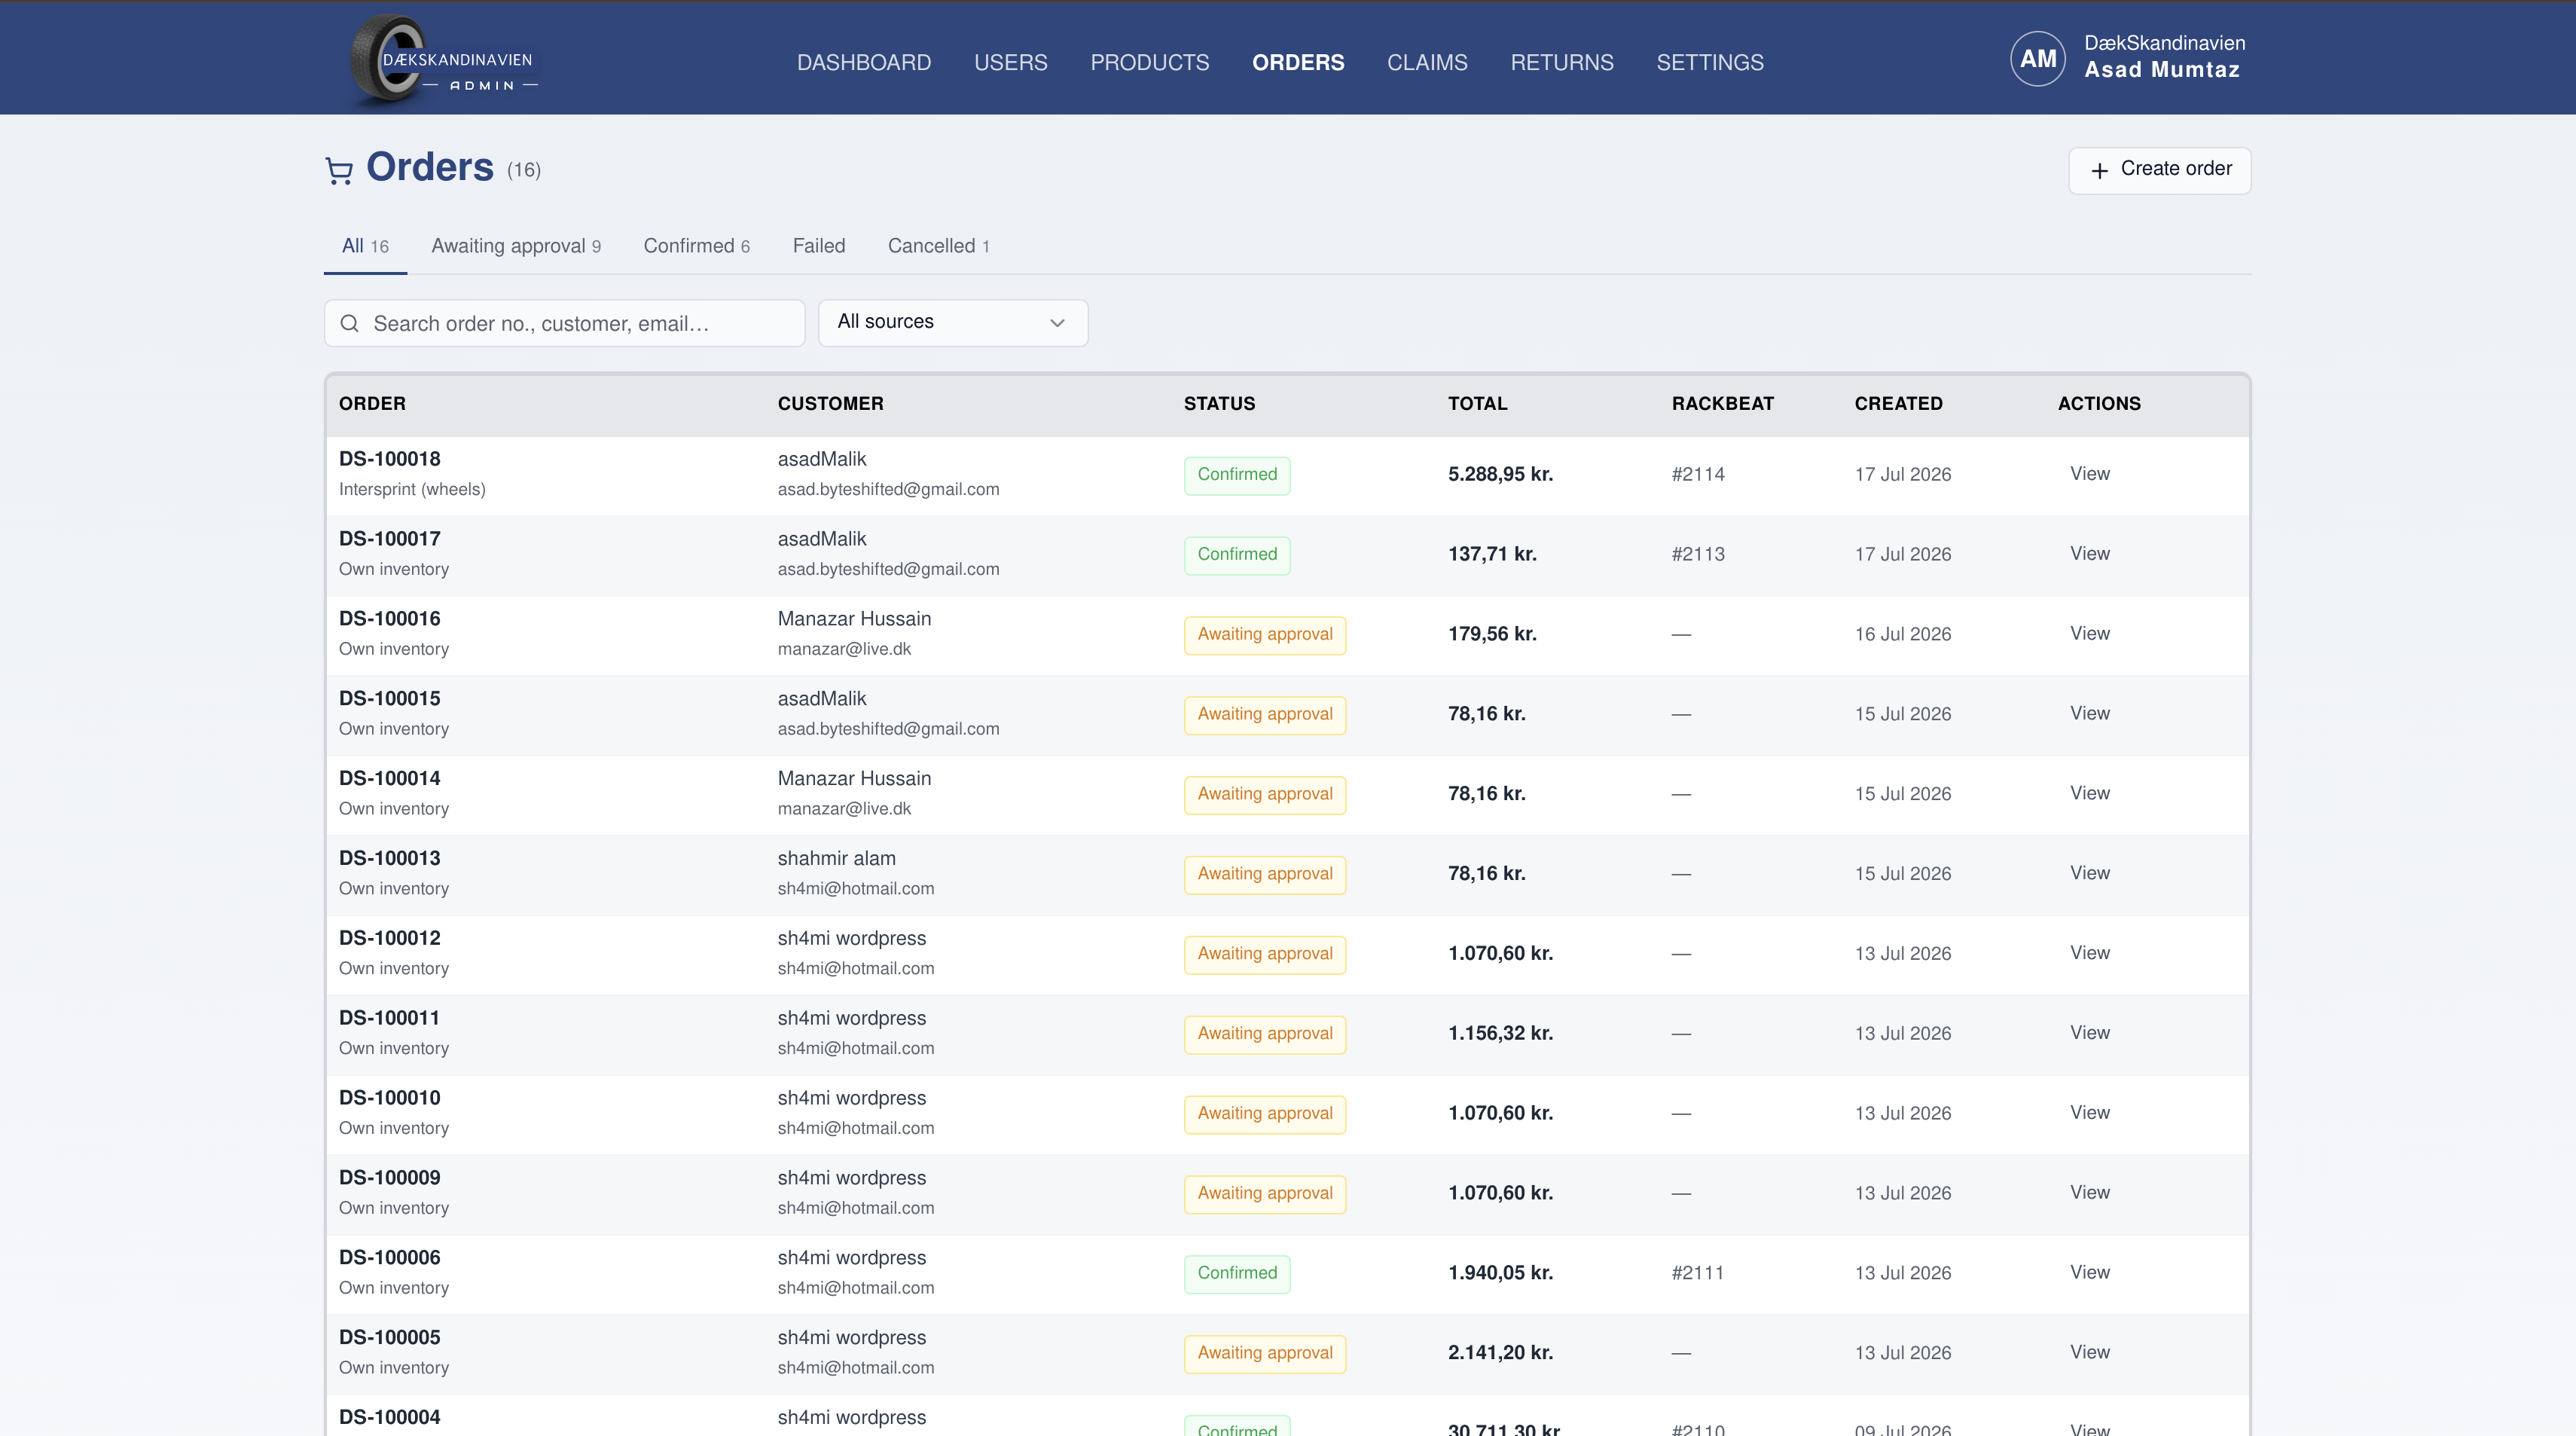
Task: Open the AM user avatar
Action: (x=2037, y=59)
